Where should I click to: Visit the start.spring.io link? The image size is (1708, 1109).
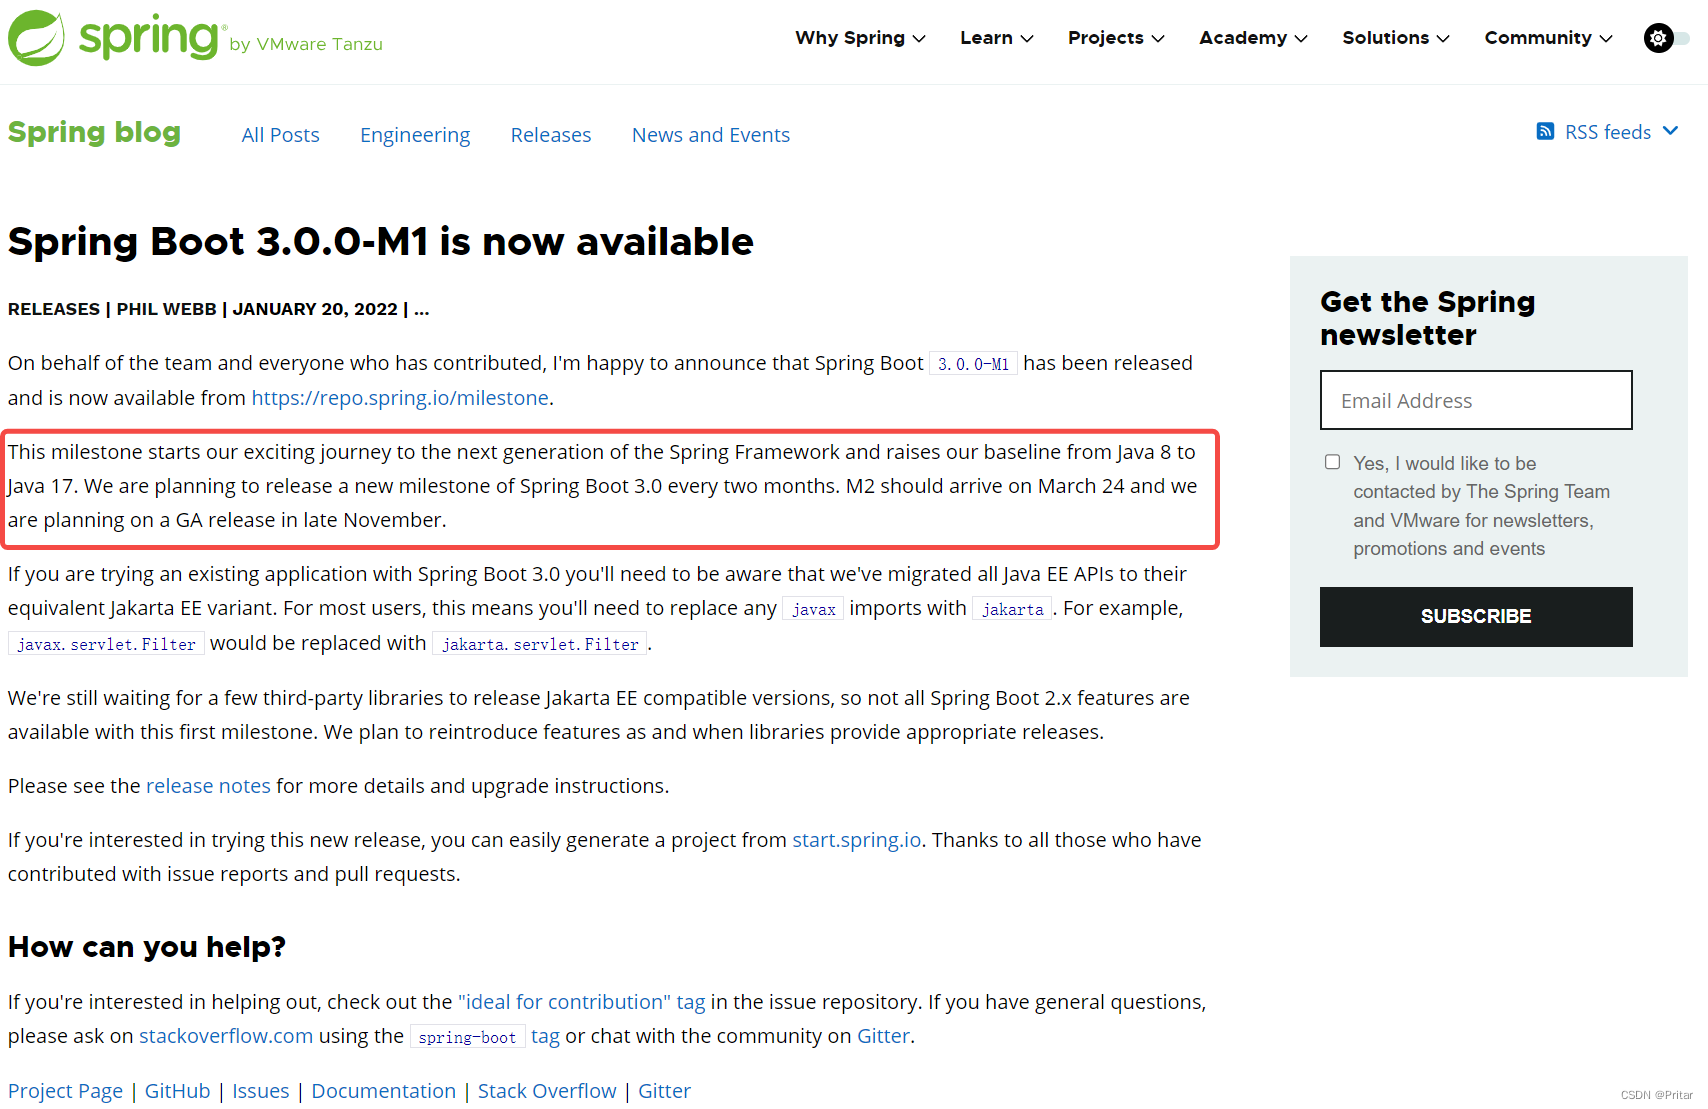point(856,840)
